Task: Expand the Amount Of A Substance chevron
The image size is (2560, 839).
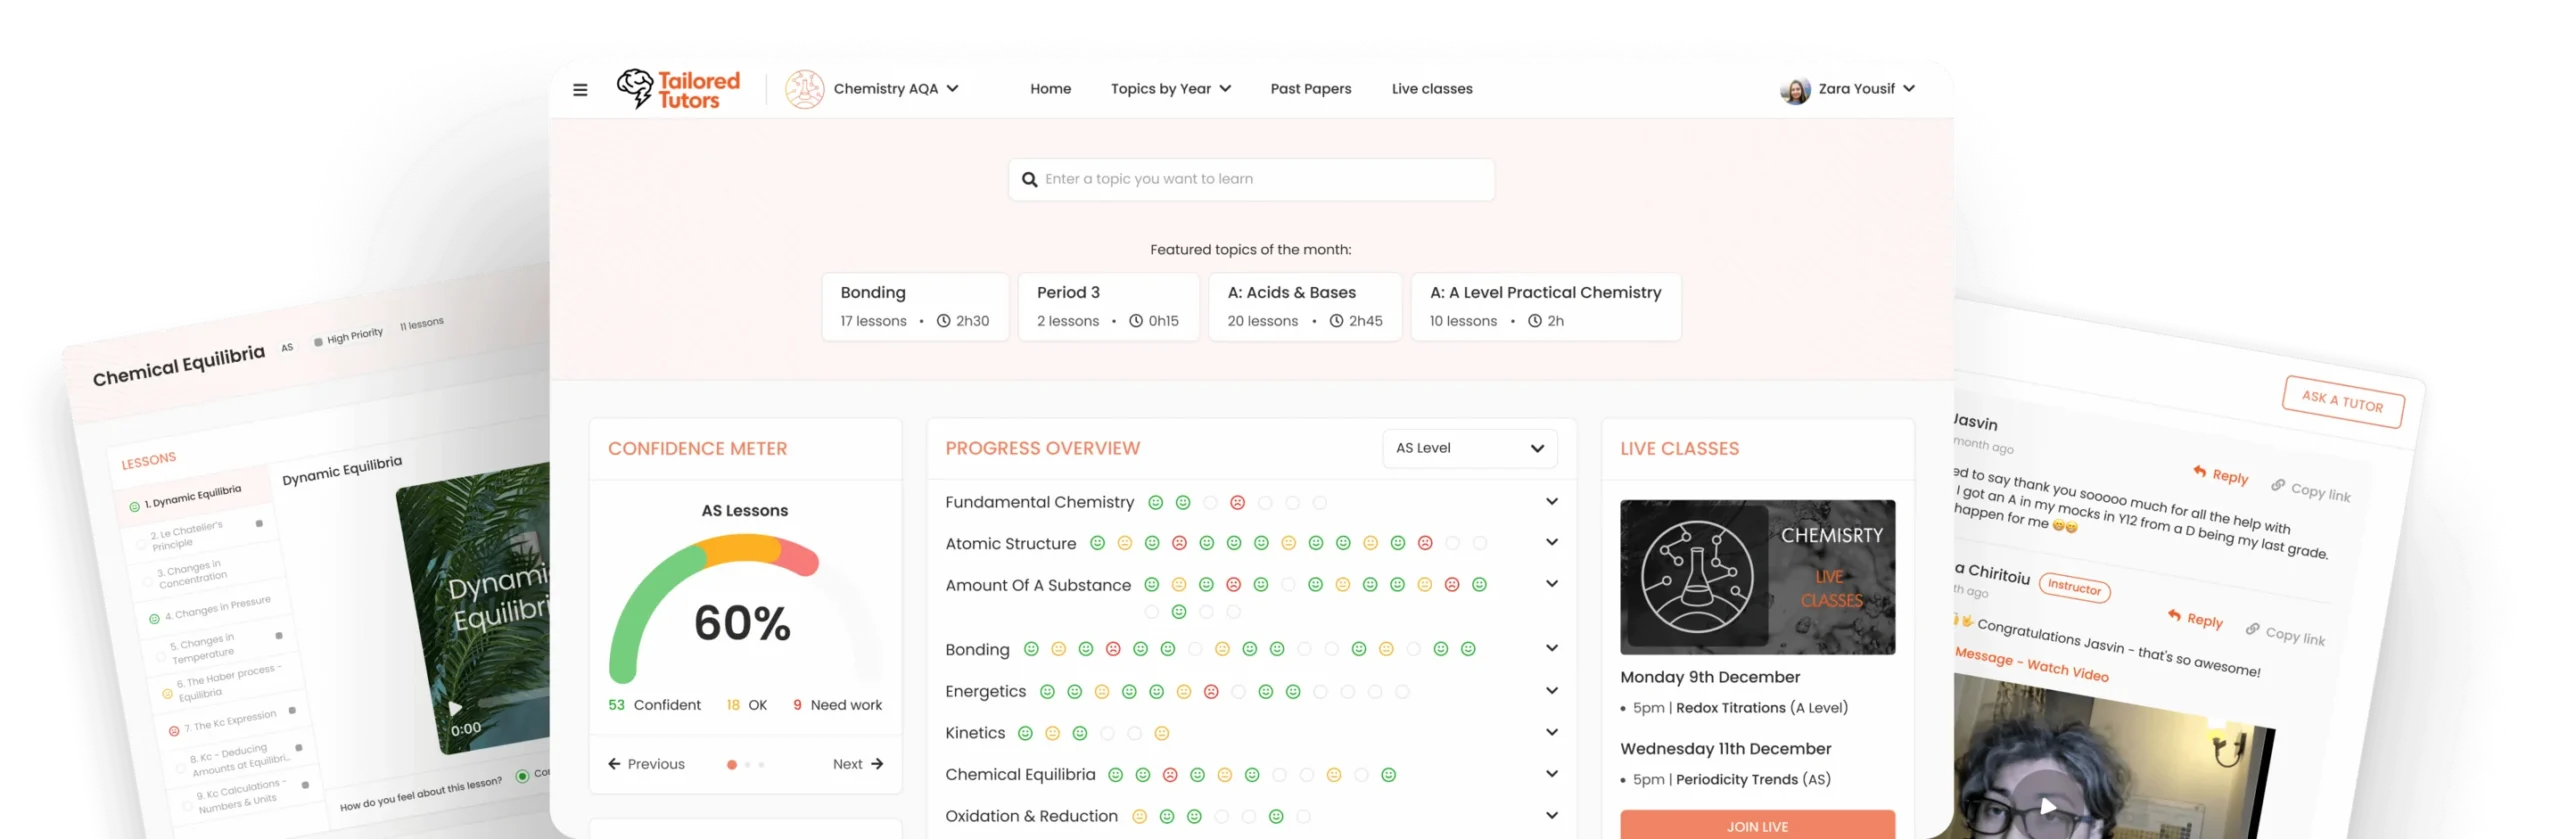Action: [x=1551, y=584]
